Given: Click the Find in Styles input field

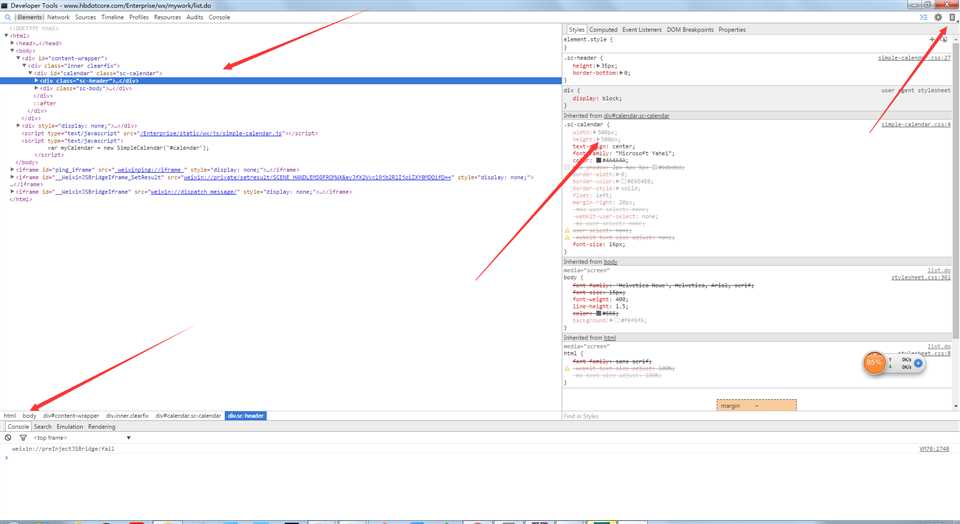Looking at the screenshot, I should tap(756, 416).
